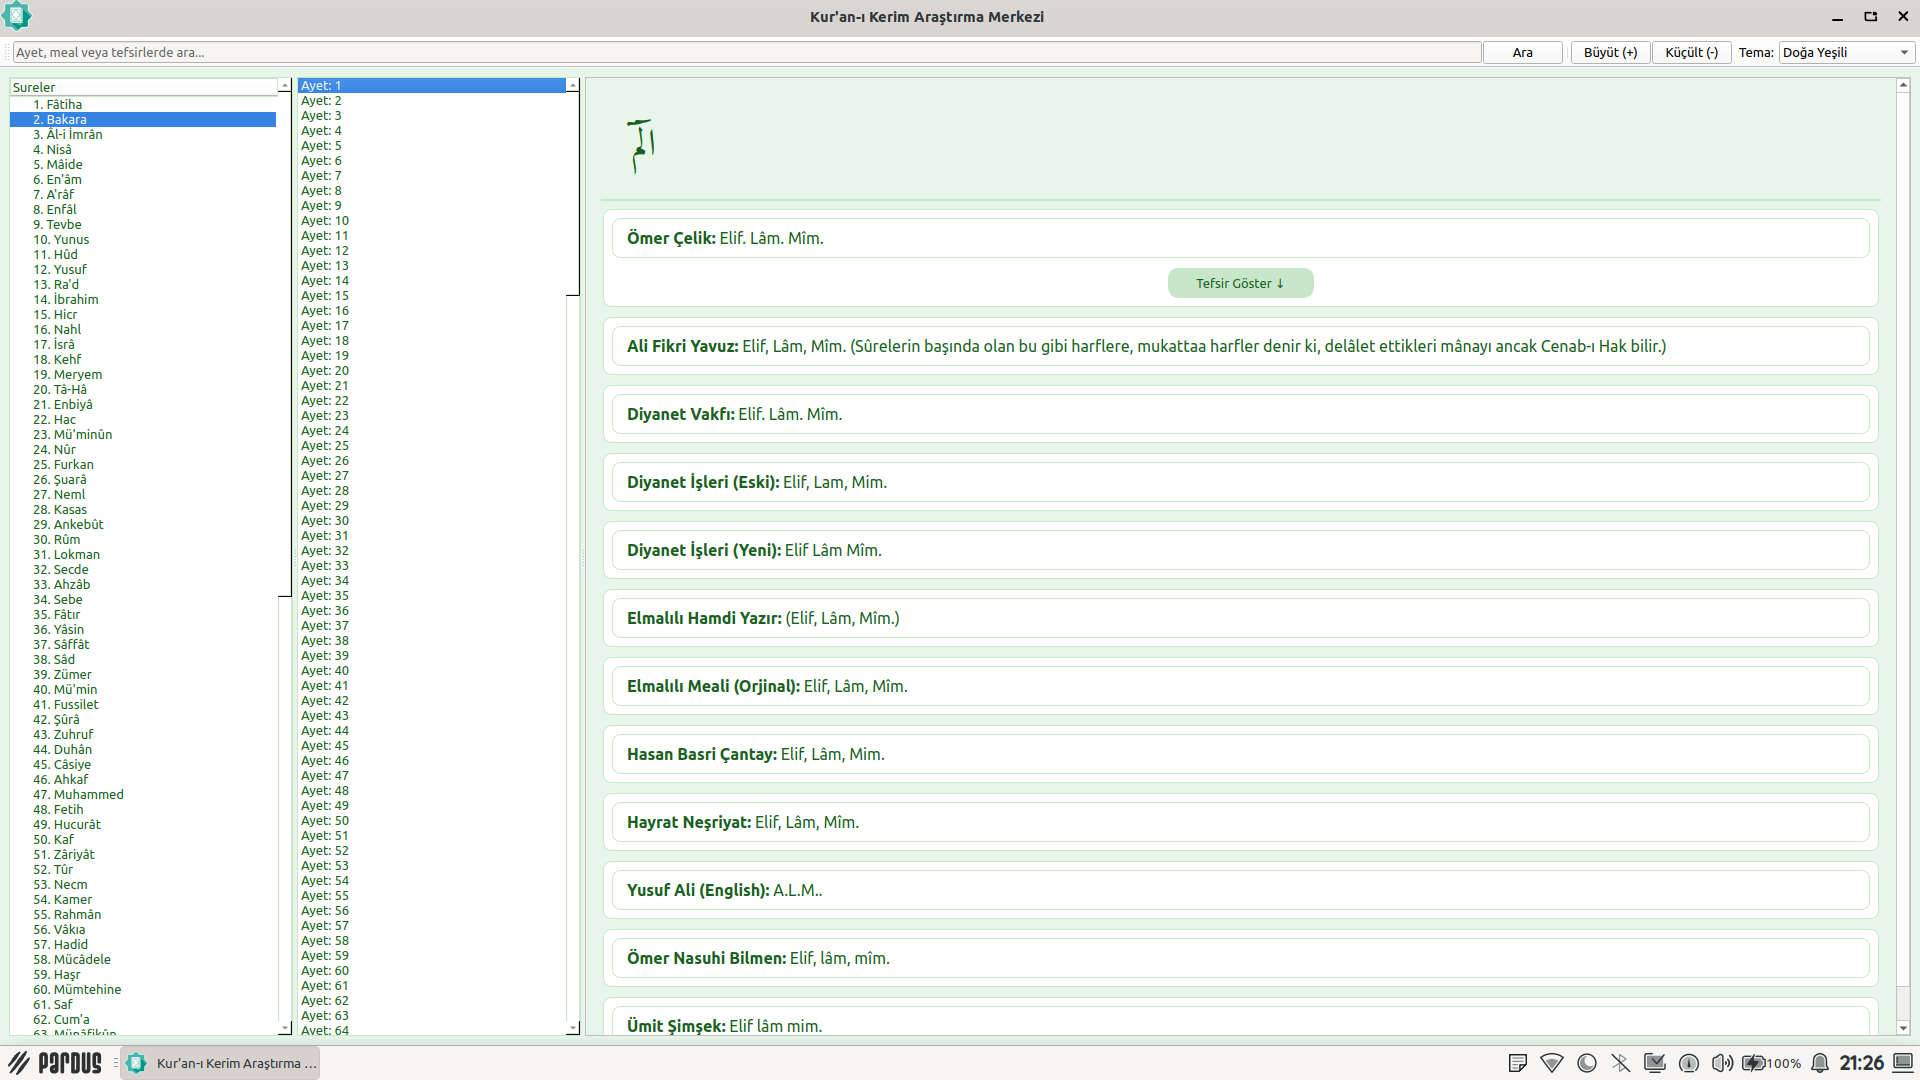Open volume speaker tray icon
The image size is (1920, 1080).
click(1722, 1063)
